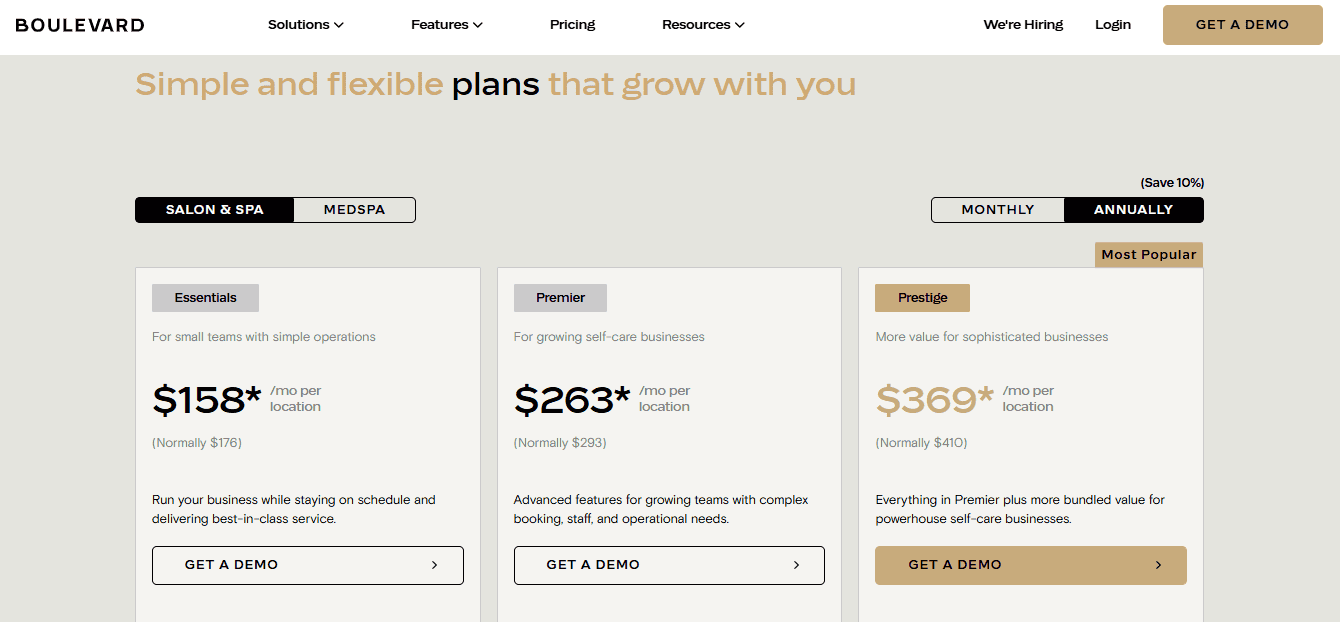Toggle billing to MONTHLY
This screenshot has height=622, width=1340.
(997, 209)
